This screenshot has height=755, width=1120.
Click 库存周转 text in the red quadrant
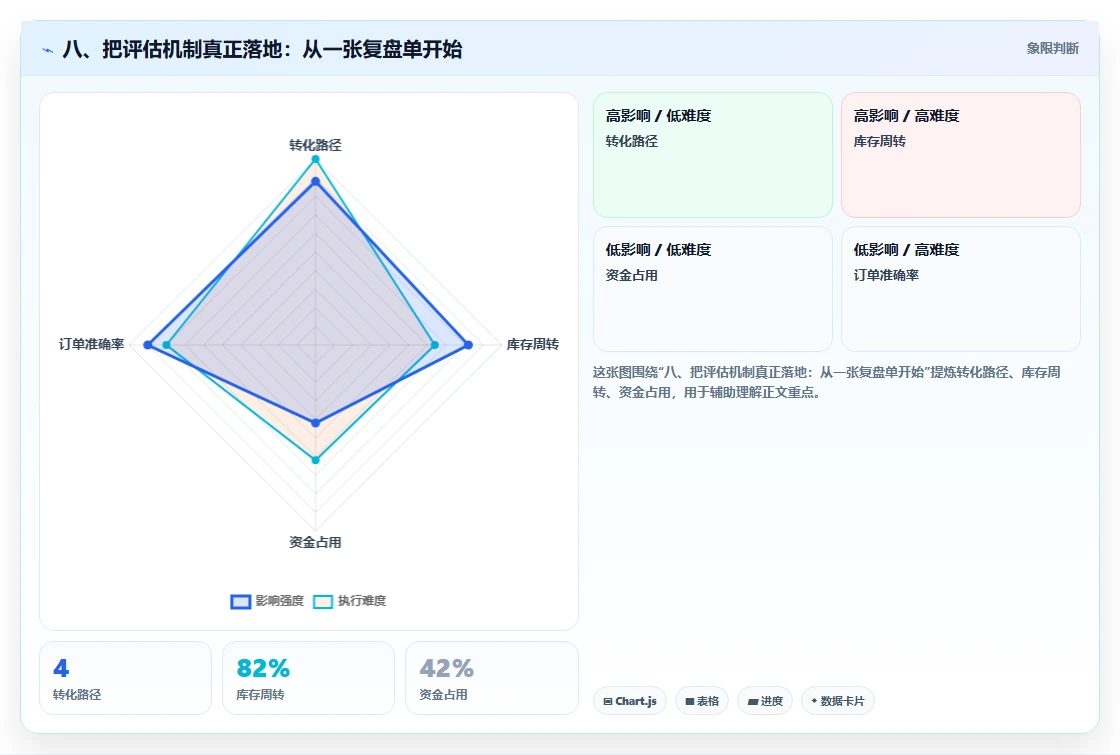click(x=879, y=141)
